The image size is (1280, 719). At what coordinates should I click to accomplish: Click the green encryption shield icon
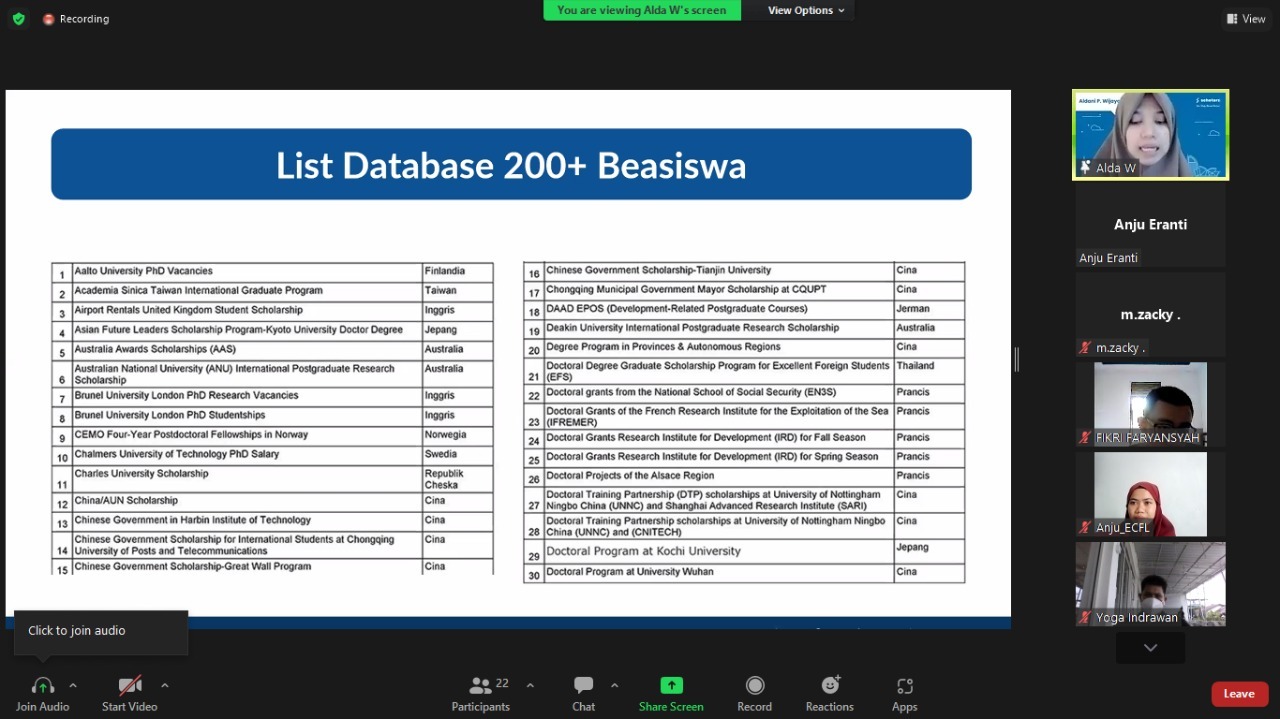18,18
